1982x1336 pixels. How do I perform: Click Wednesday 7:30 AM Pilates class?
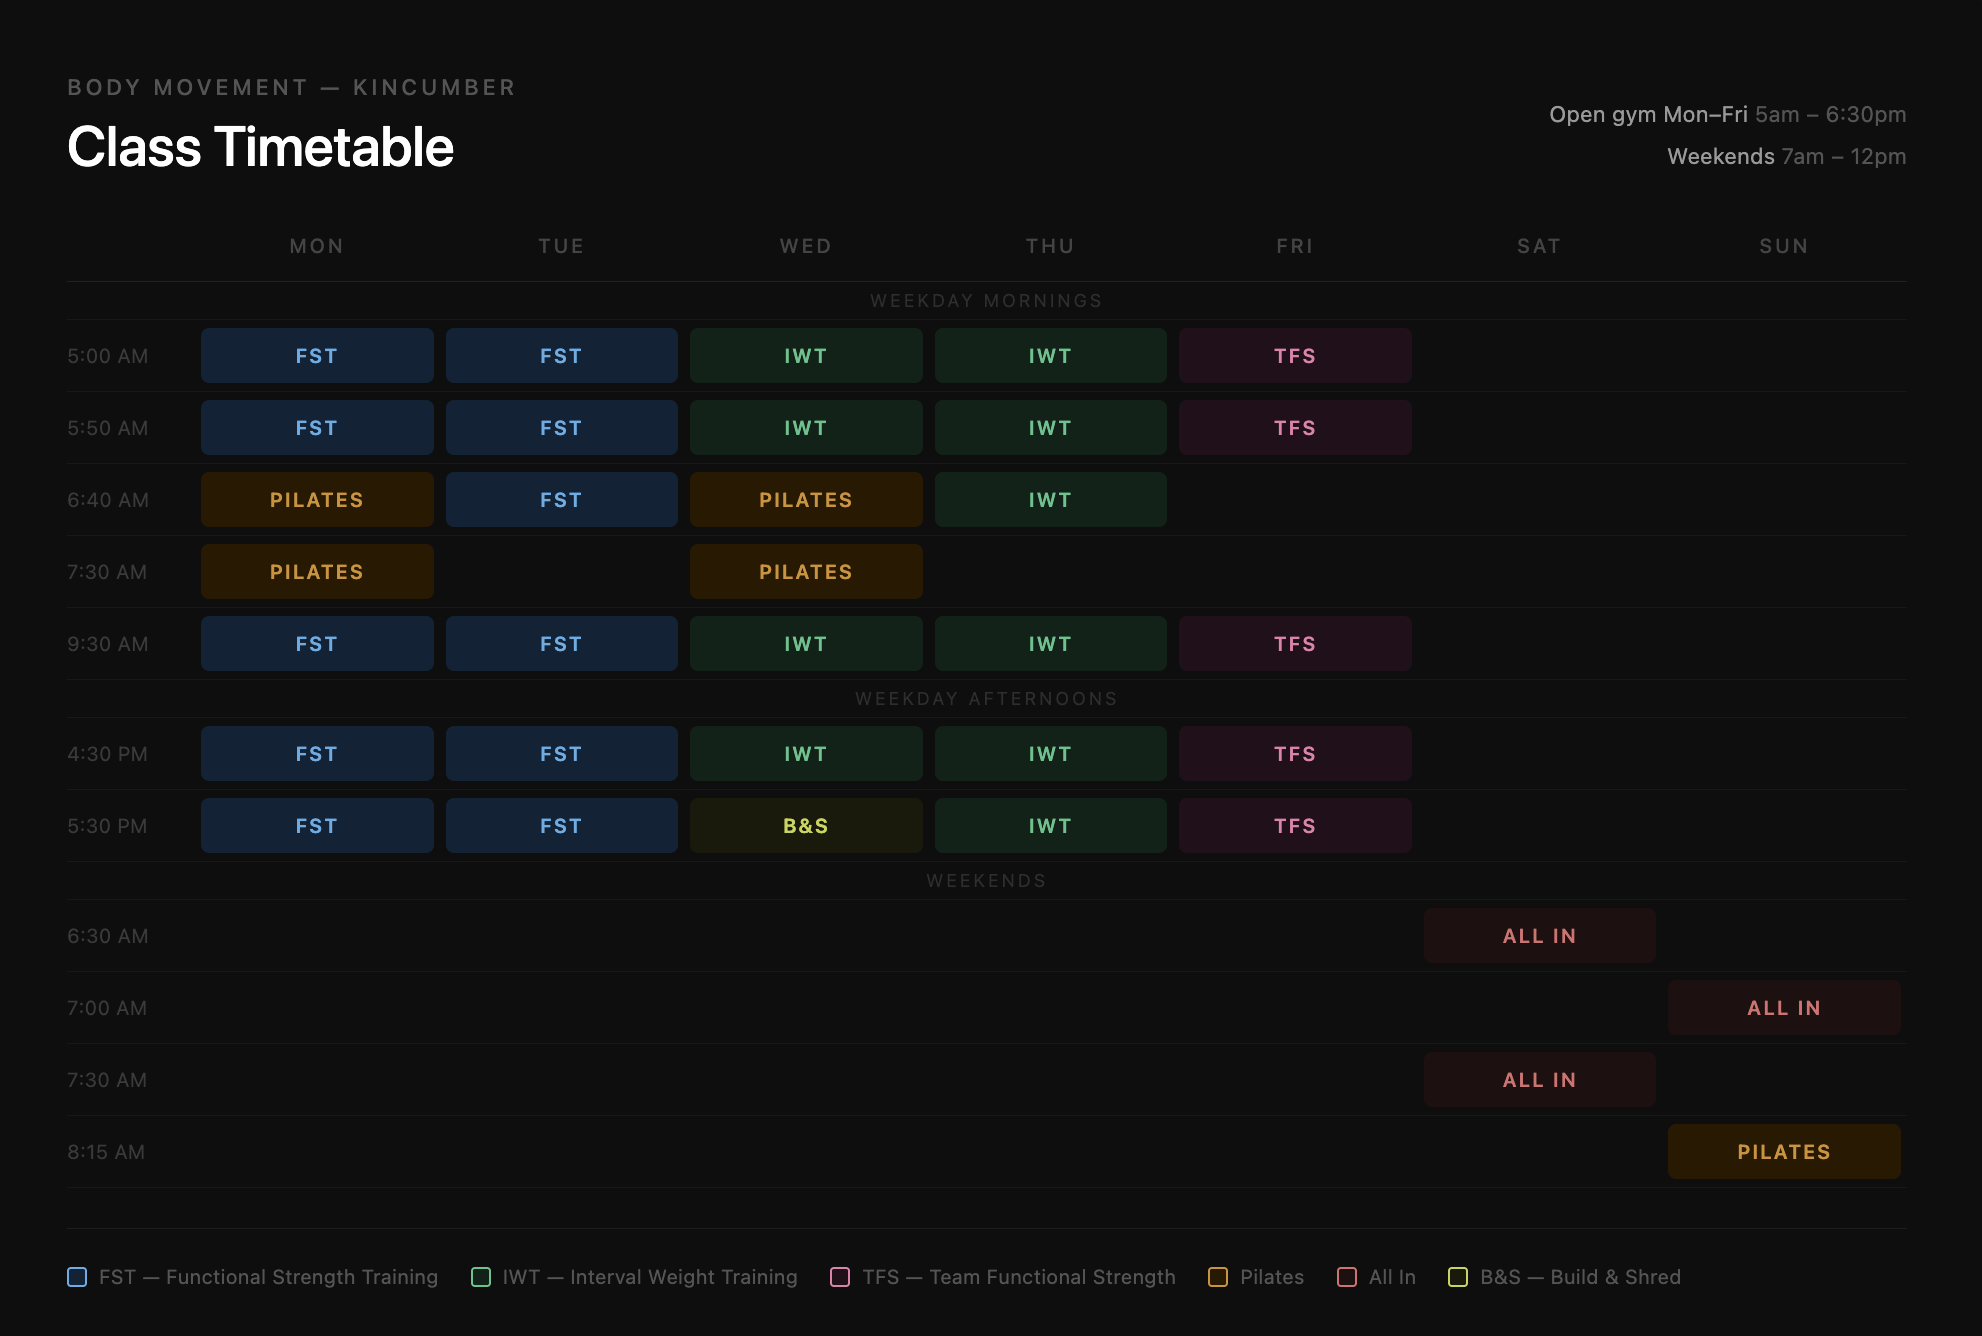[806, 572]
